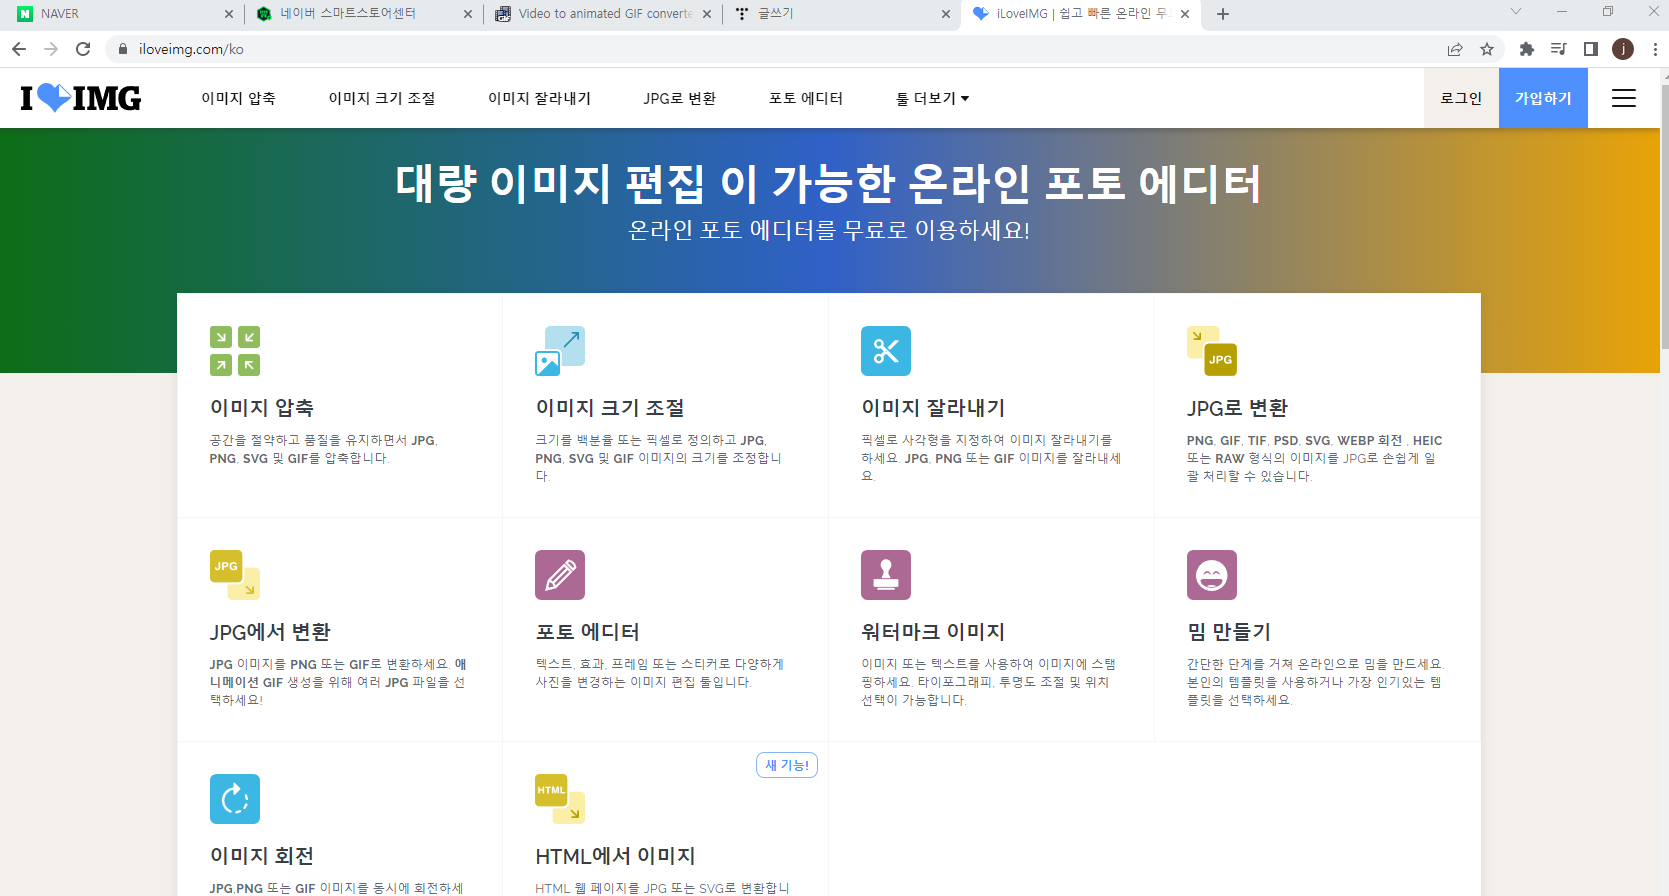Viewport: 1669px width, 896px height.
Task: Open the JPG에서 변환 card title
Action: point(270,632)
